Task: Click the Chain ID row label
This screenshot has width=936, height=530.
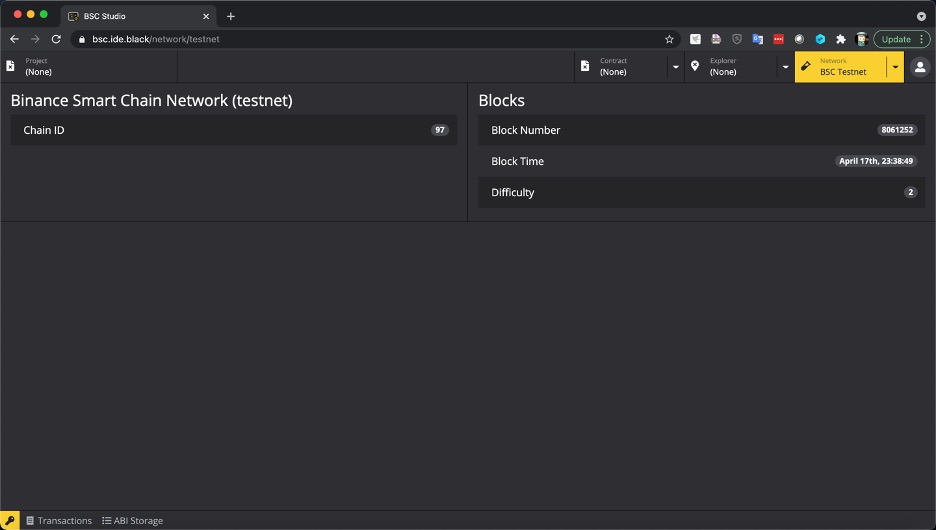Action: click(44, 130)
